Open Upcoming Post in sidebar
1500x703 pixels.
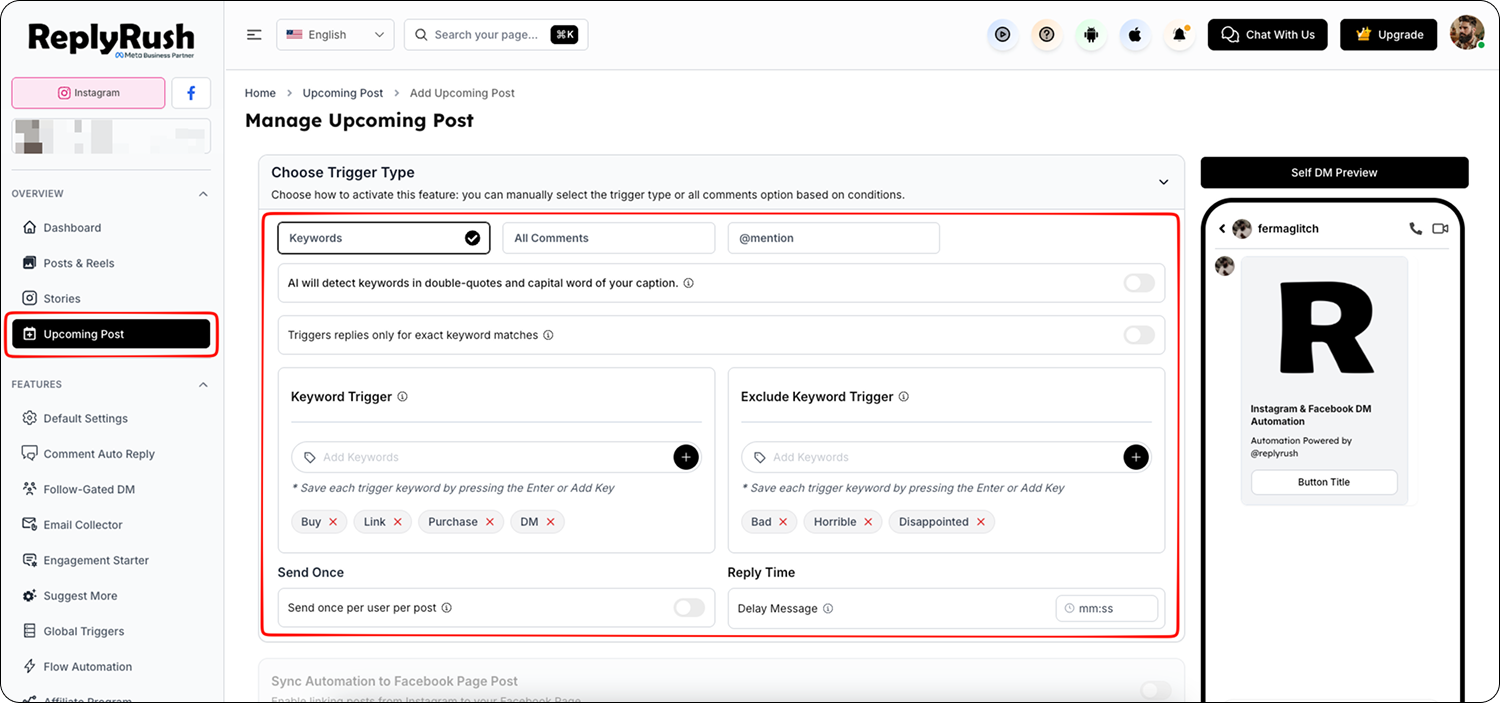111,334
